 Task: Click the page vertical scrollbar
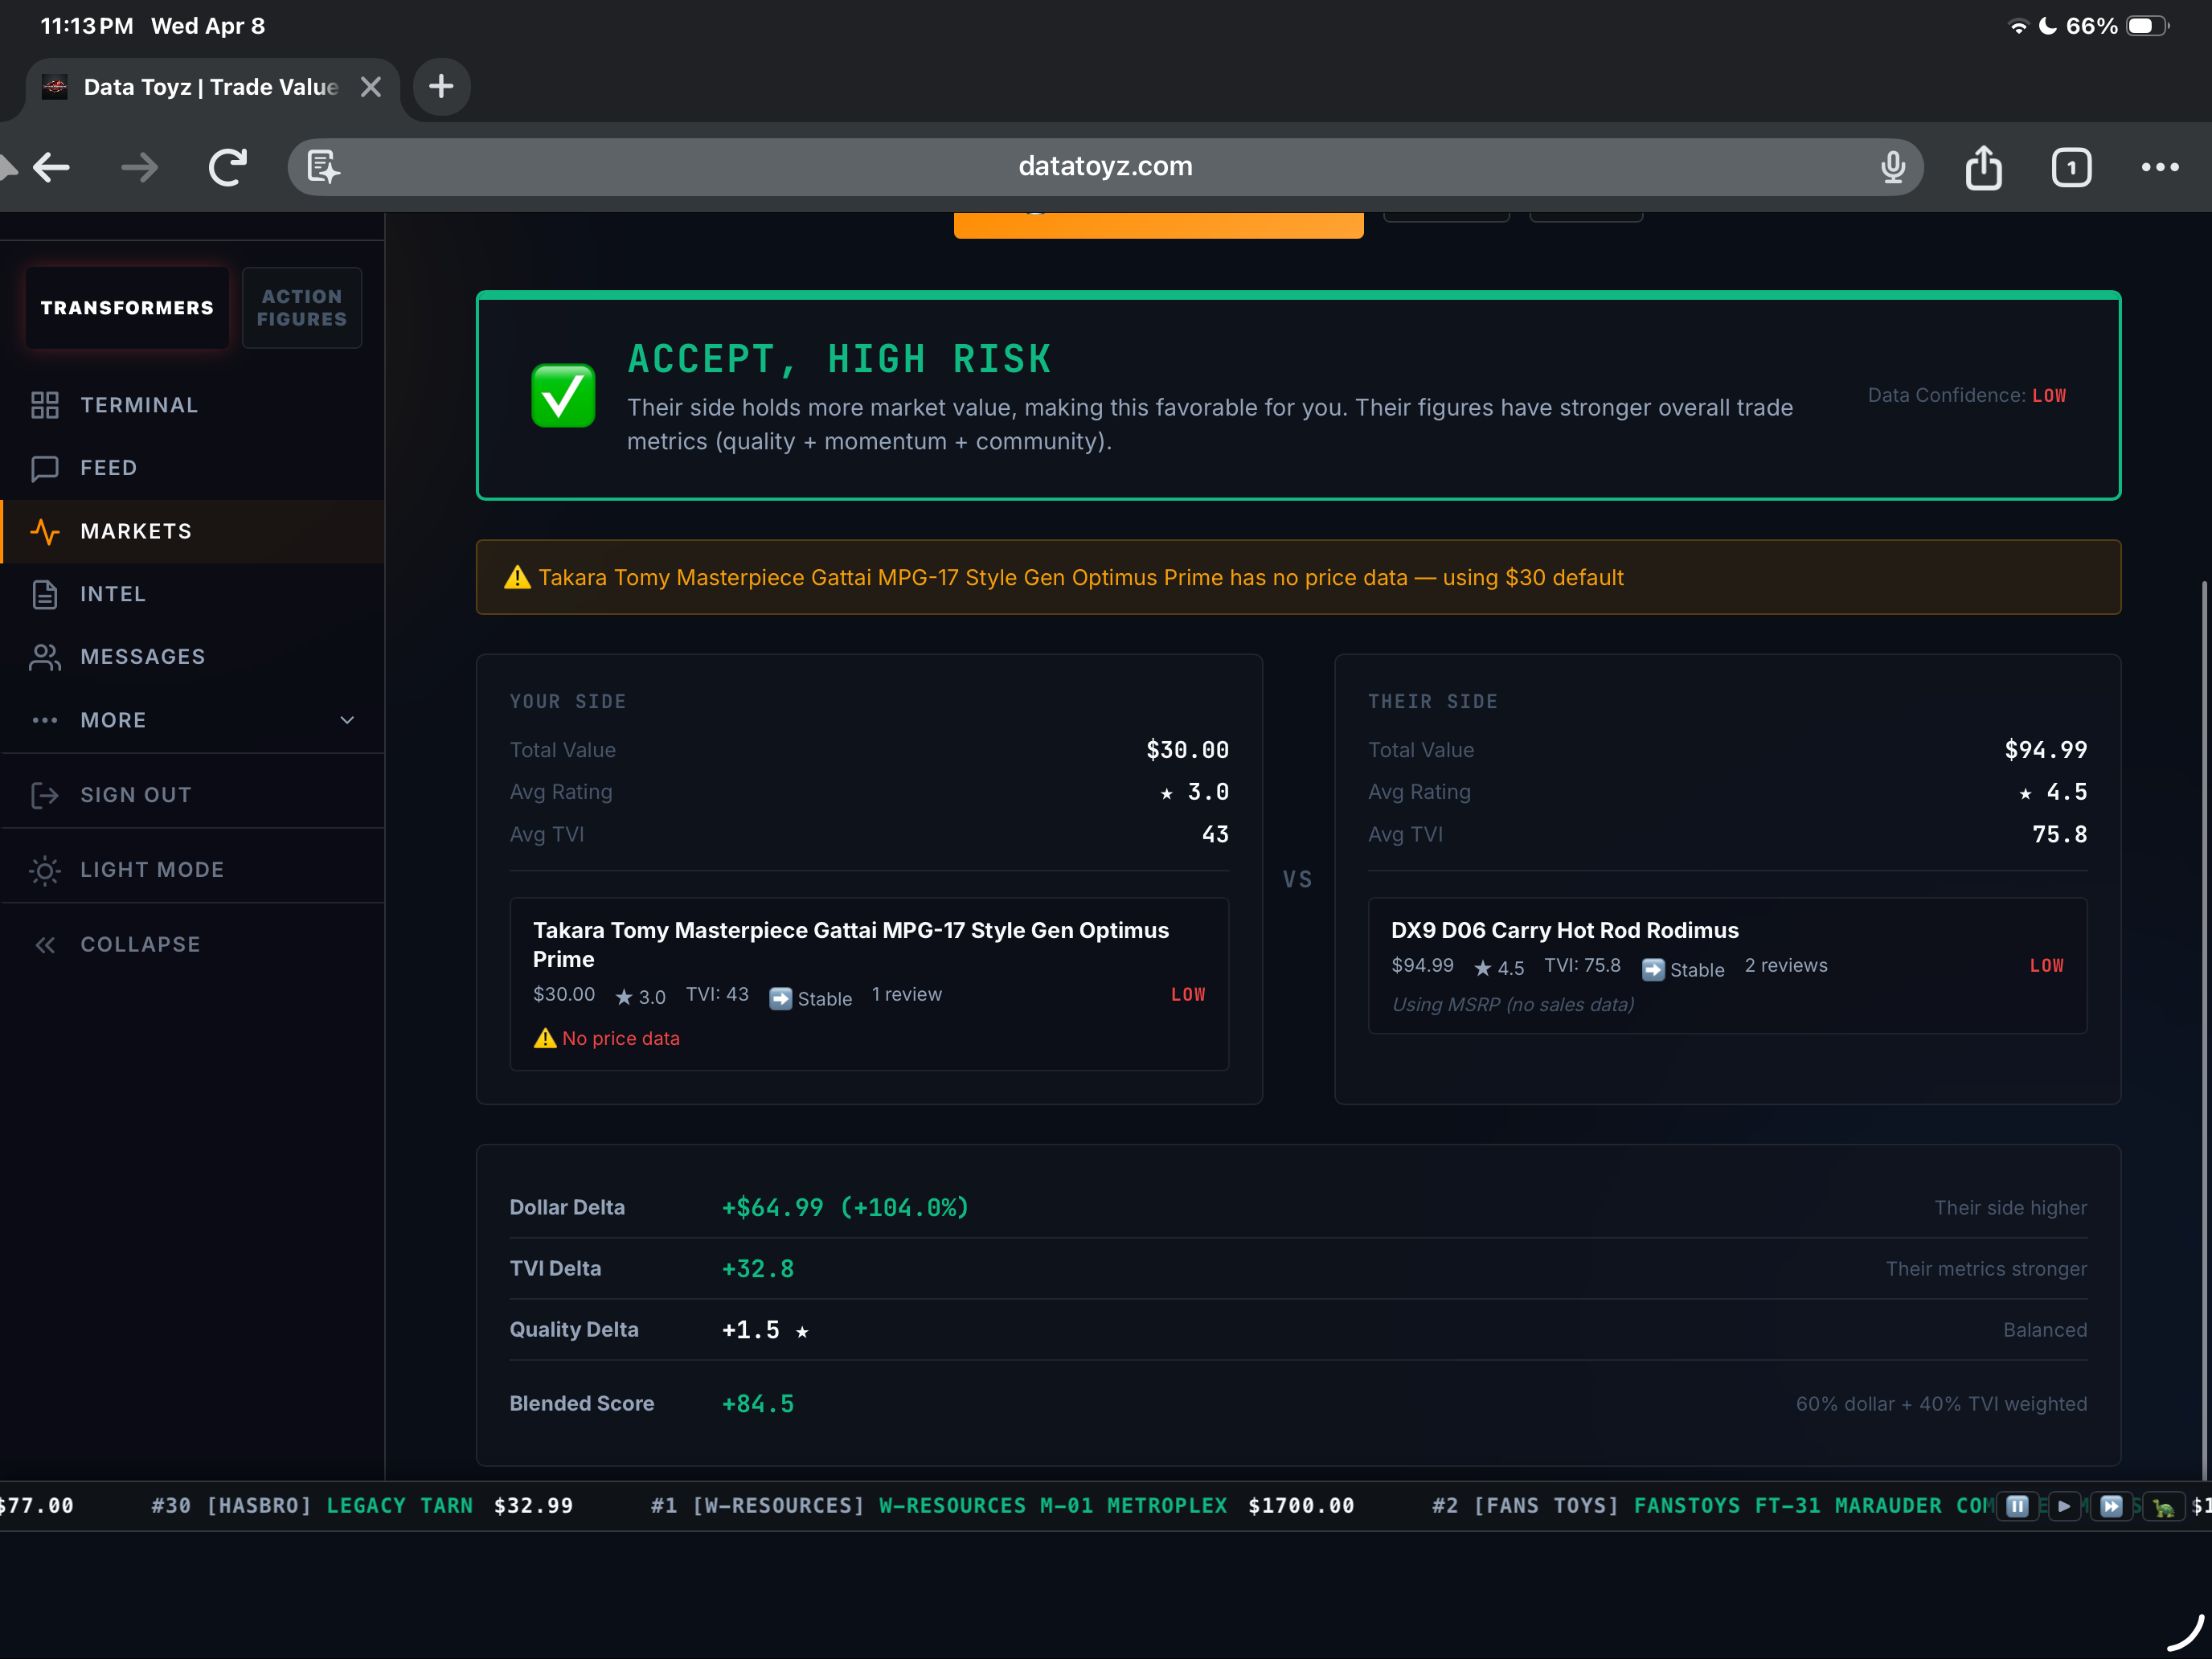(x=2204, y=1030)
